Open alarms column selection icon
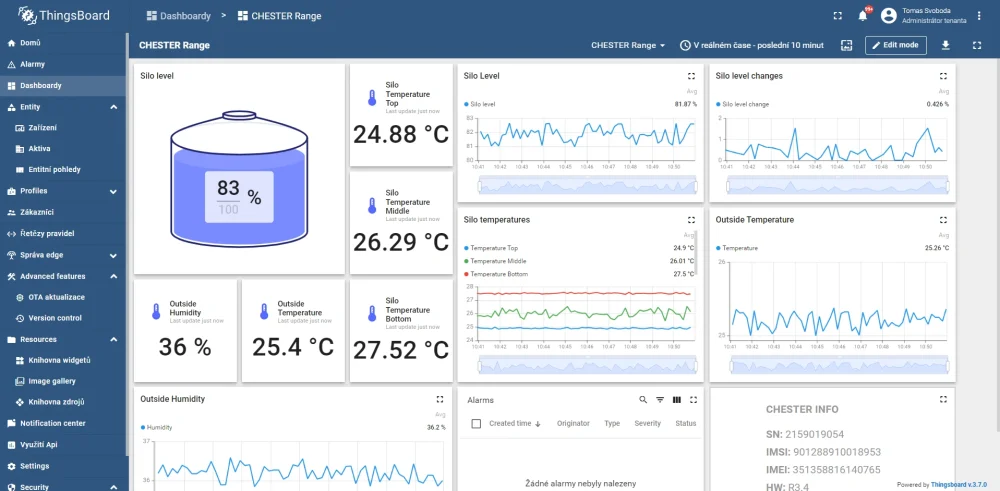 (x=677, y=400)
